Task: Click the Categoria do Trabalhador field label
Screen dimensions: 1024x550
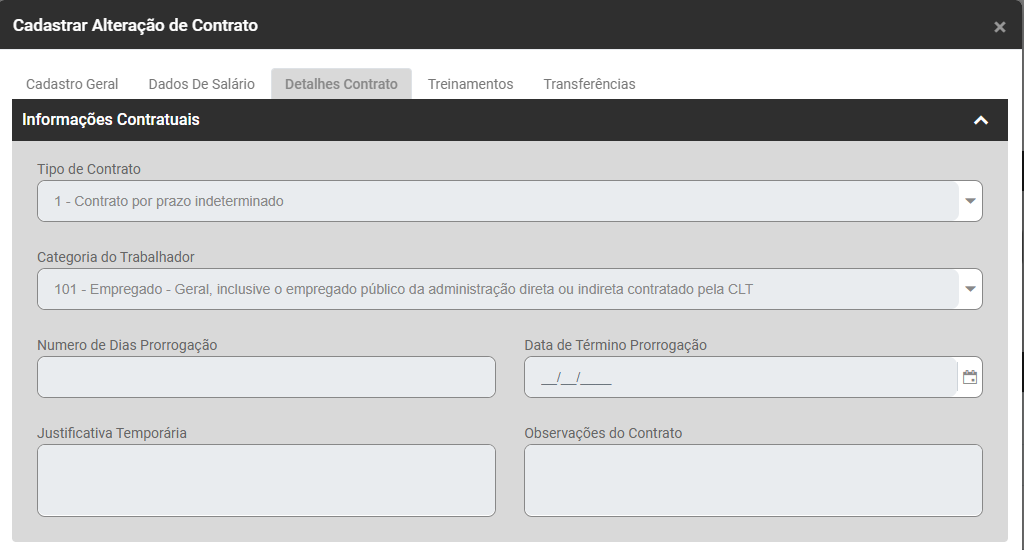Action: [x=116, y=257]
